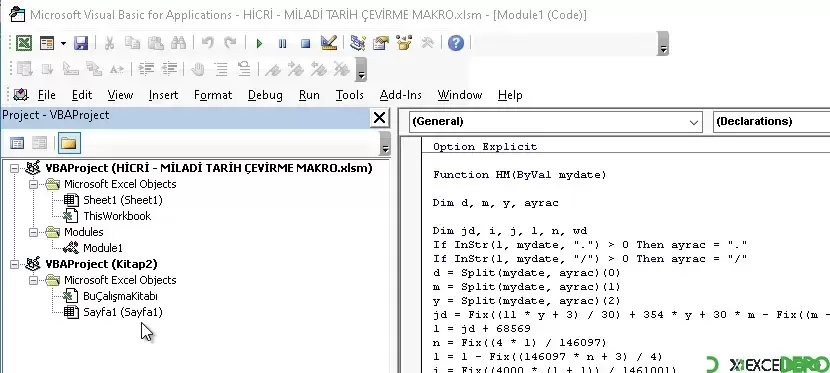Toggle breakpoint with the hand icon
Image resolution: width=830 pixels, height=373 pixels.
pos(198,69)
